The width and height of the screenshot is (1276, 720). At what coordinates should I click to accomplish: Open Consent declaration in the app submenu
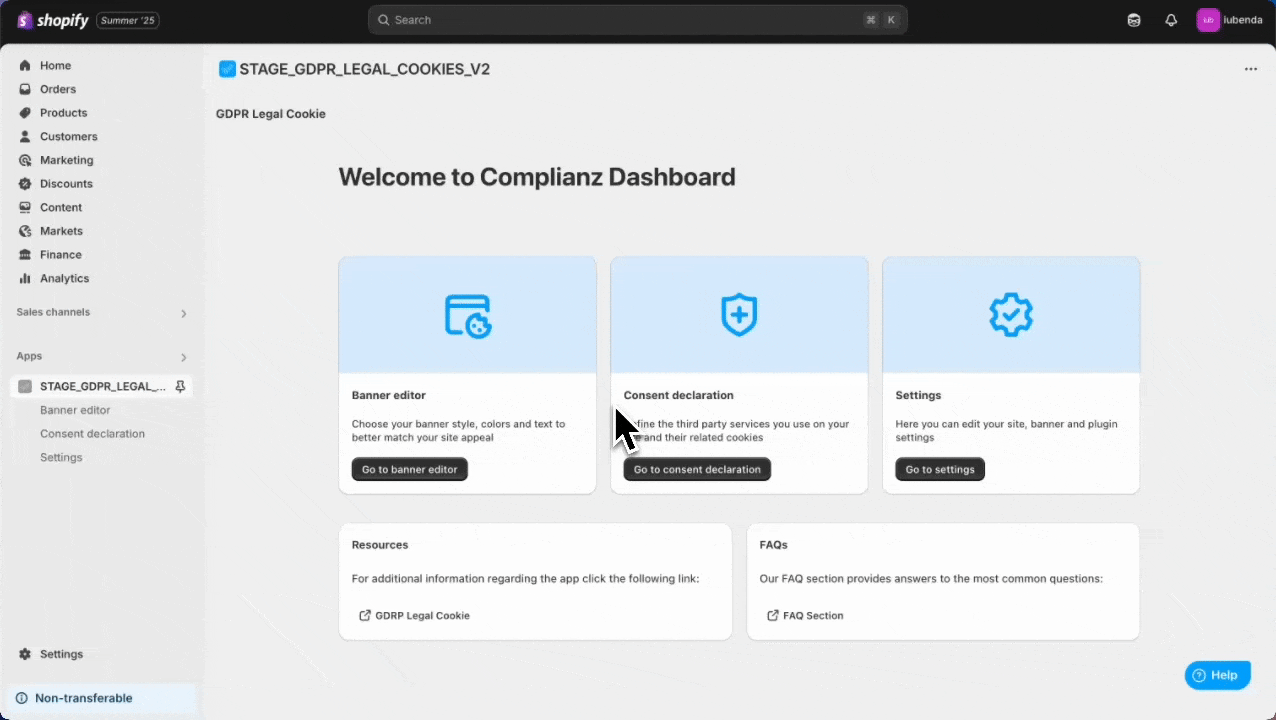coord(92,434)
